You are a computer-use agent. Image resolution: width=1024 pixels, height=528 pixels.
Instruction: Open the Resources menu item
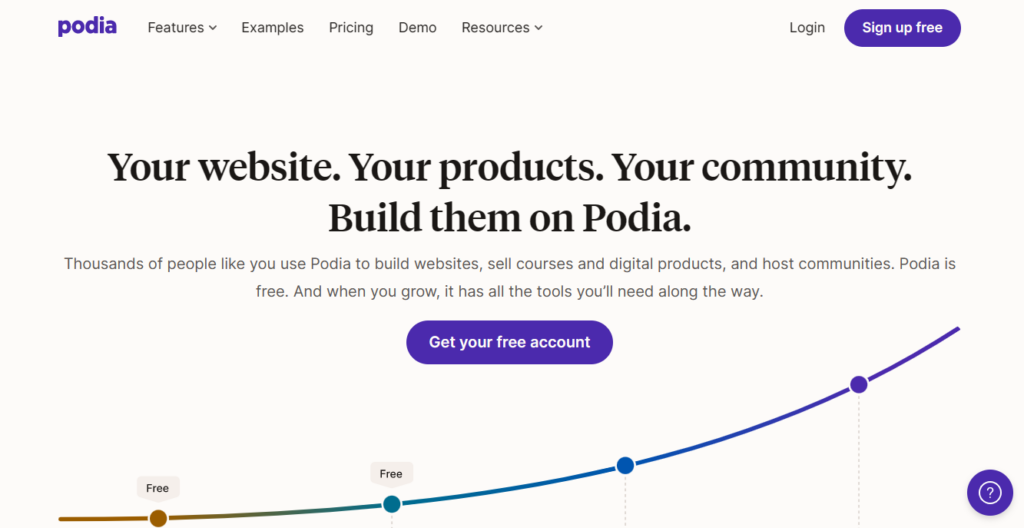coord(502,27)
